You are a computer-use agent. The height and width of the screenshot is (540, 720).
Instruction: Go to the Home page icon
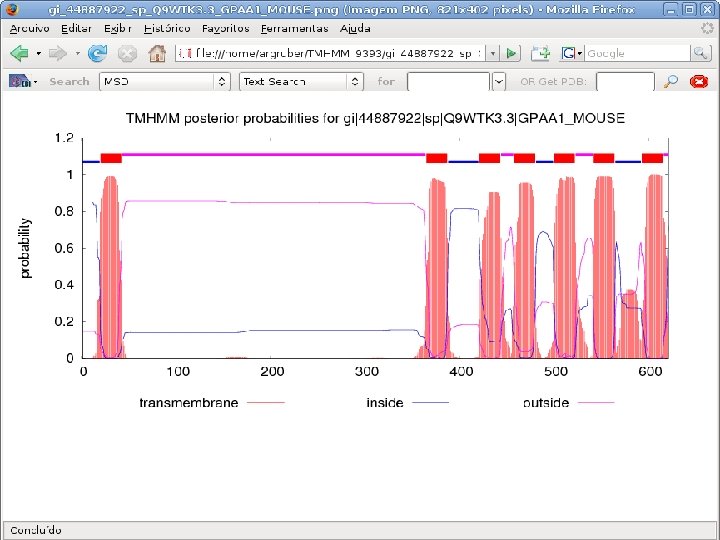click(x=157, y=53)
